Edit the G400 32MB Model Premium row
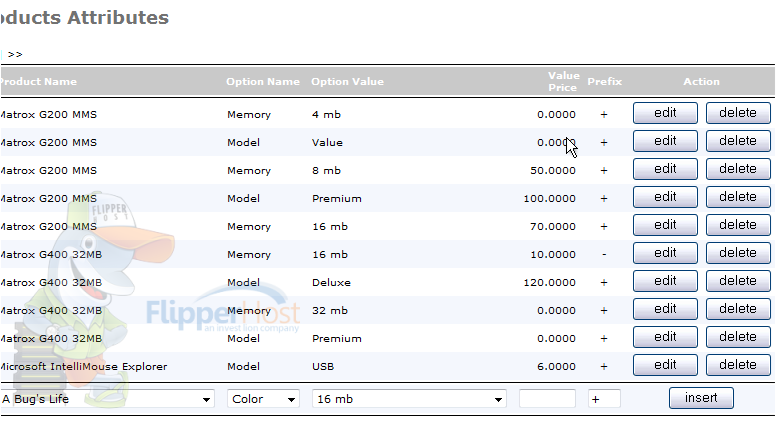The height and width of the screenshot is (422, 776). point(665,337)
